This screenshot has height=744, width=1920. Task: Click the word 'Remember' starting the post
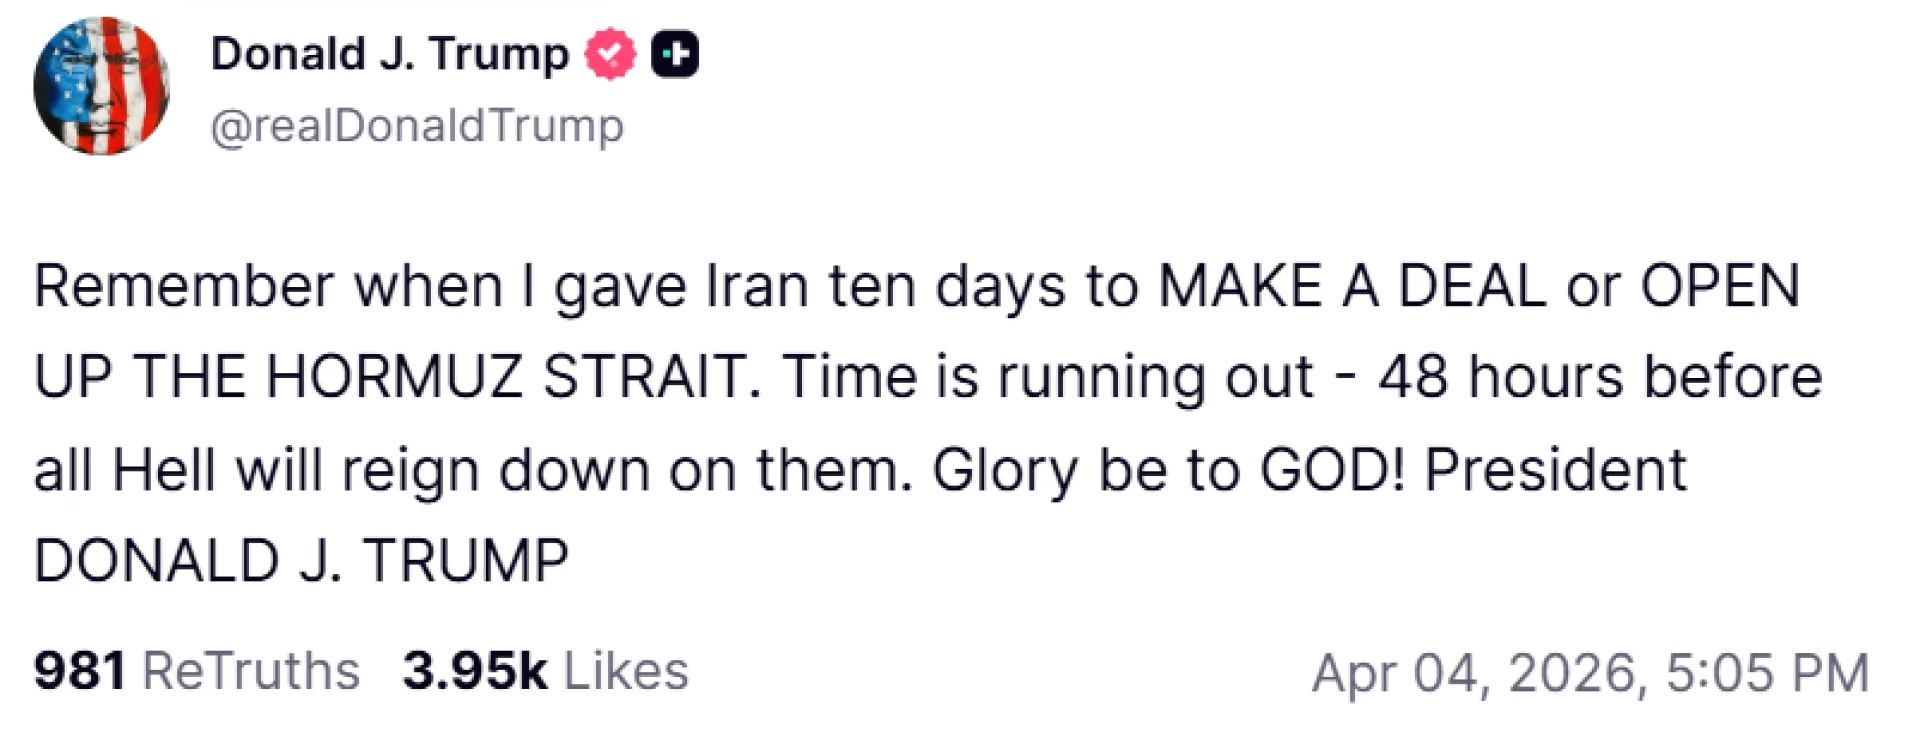click(183, 287)
